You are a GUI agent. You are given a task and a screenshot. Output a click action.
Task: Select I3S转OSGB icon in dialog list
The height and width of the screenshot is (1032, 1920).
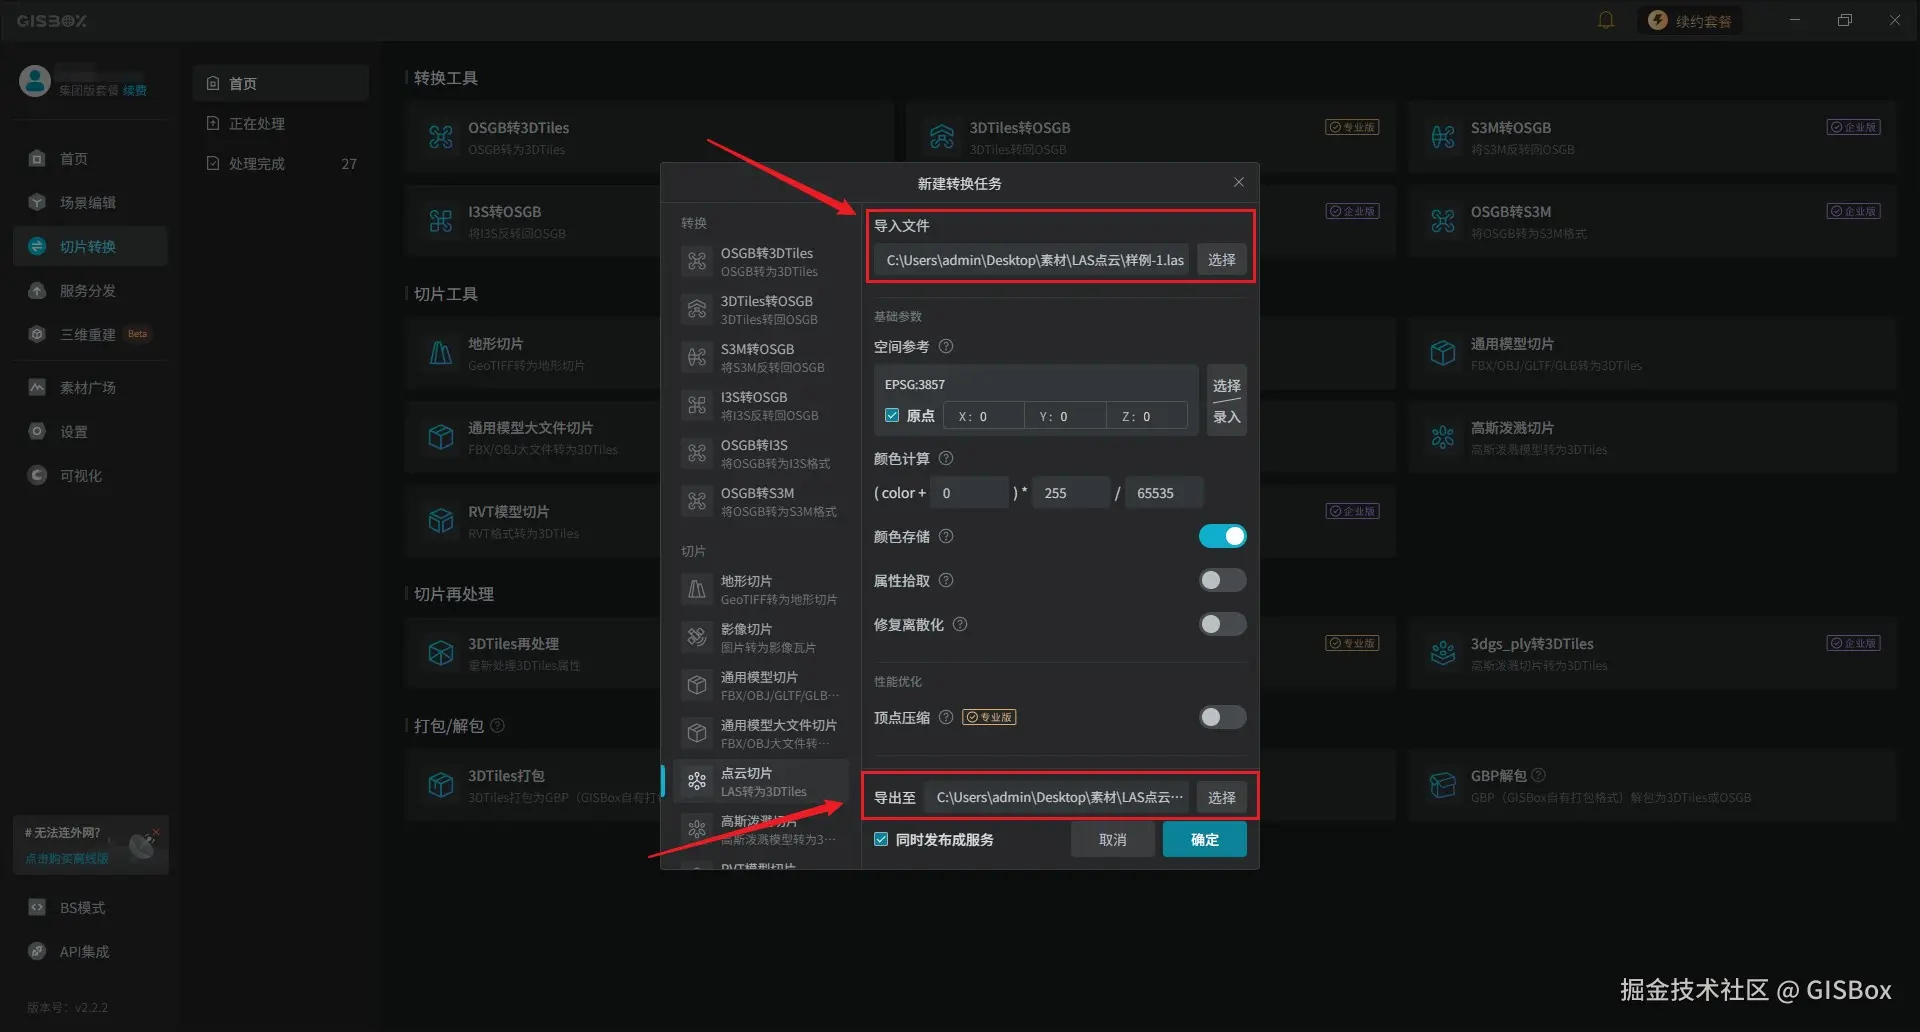[697, 405]
